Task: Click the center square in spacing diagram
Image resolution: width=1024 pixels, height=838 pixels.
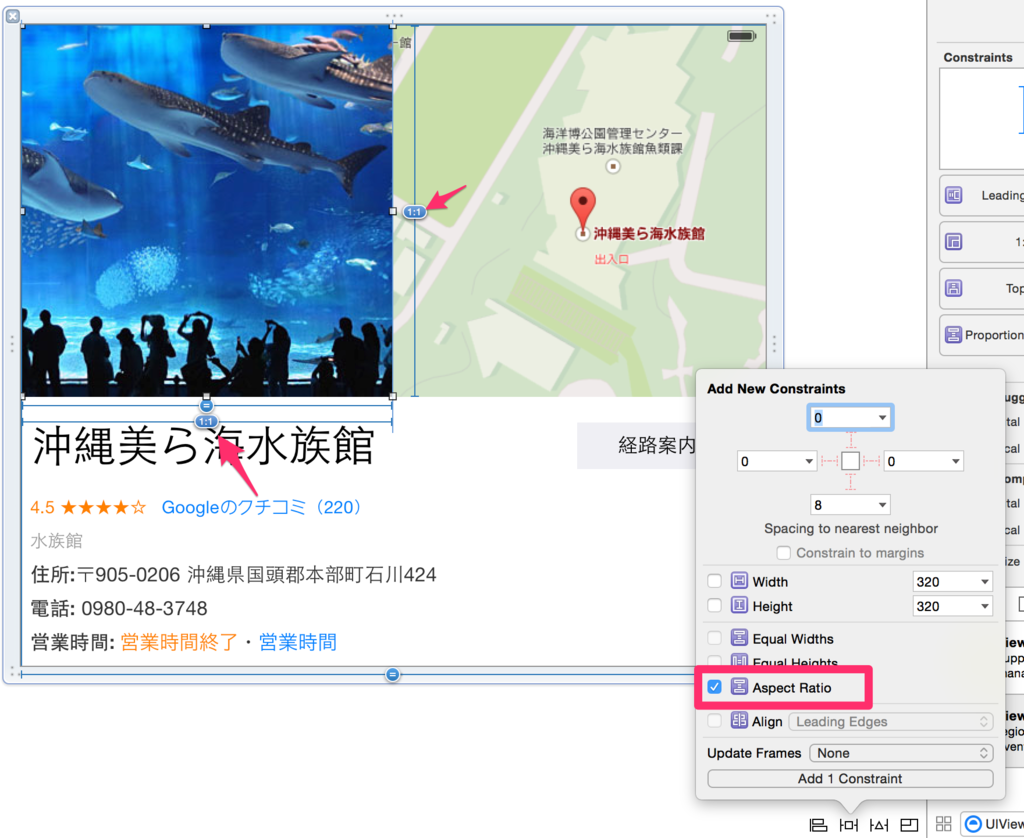Action: coord(850,461)
